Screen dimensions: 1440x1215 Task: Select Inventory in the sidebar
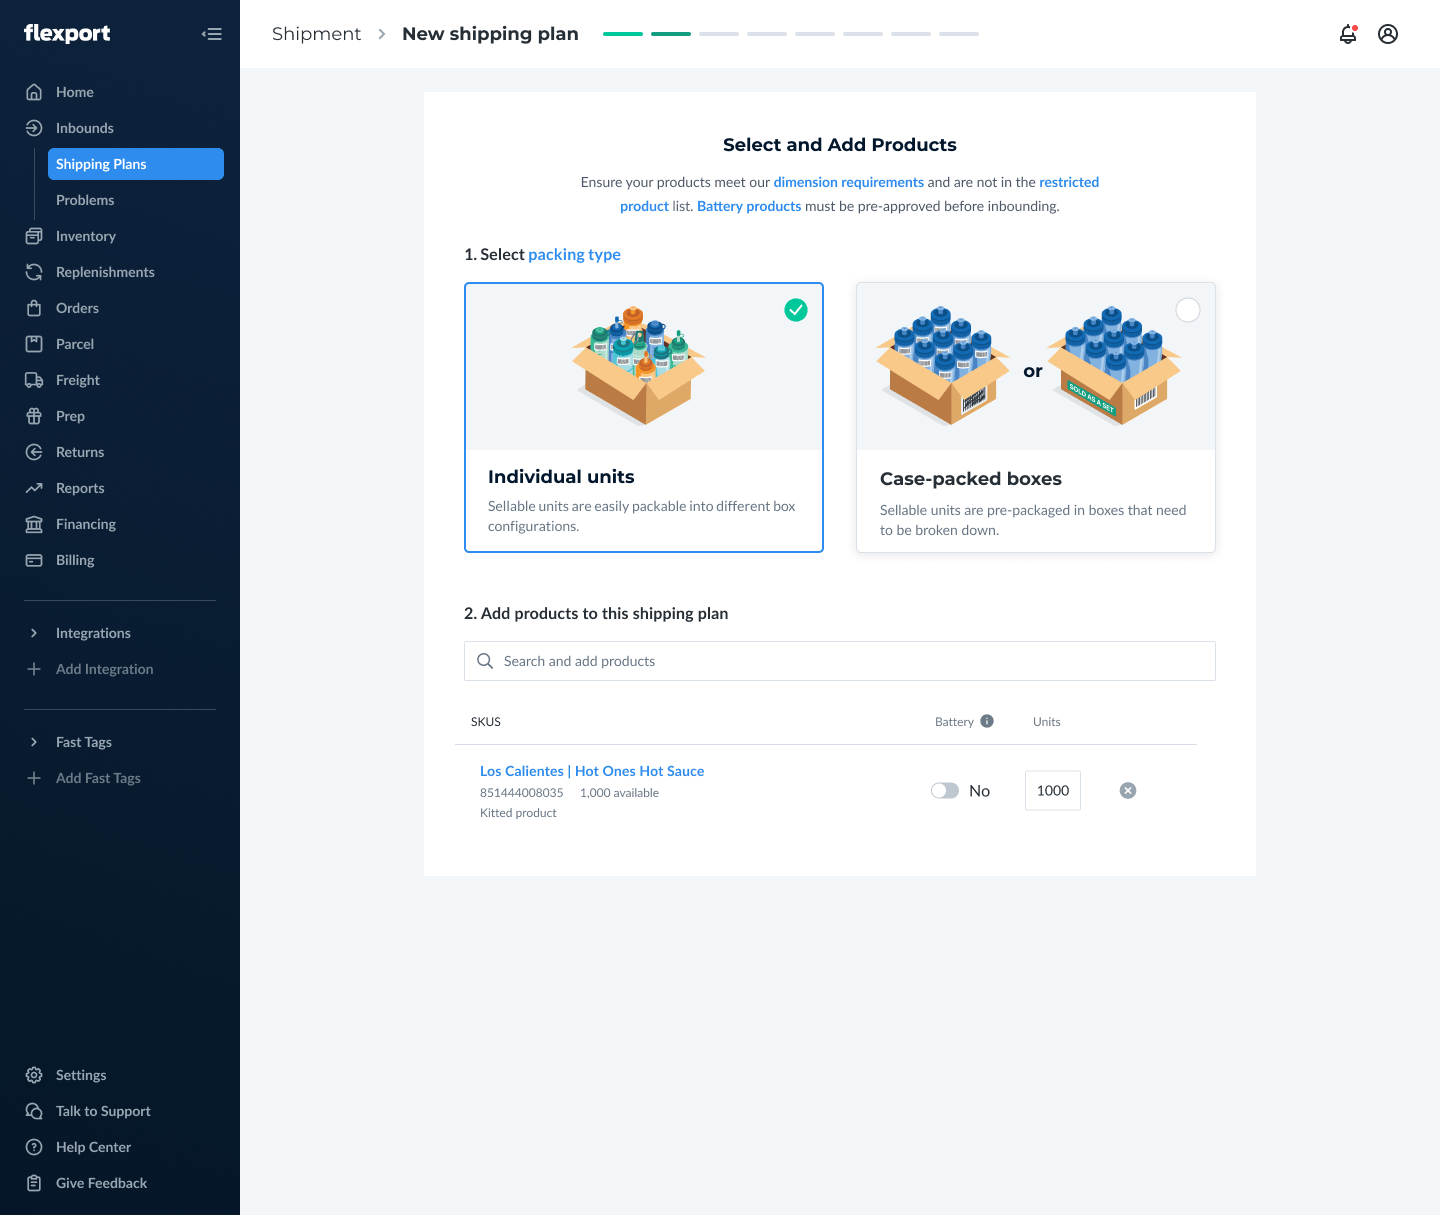(84, 236)
